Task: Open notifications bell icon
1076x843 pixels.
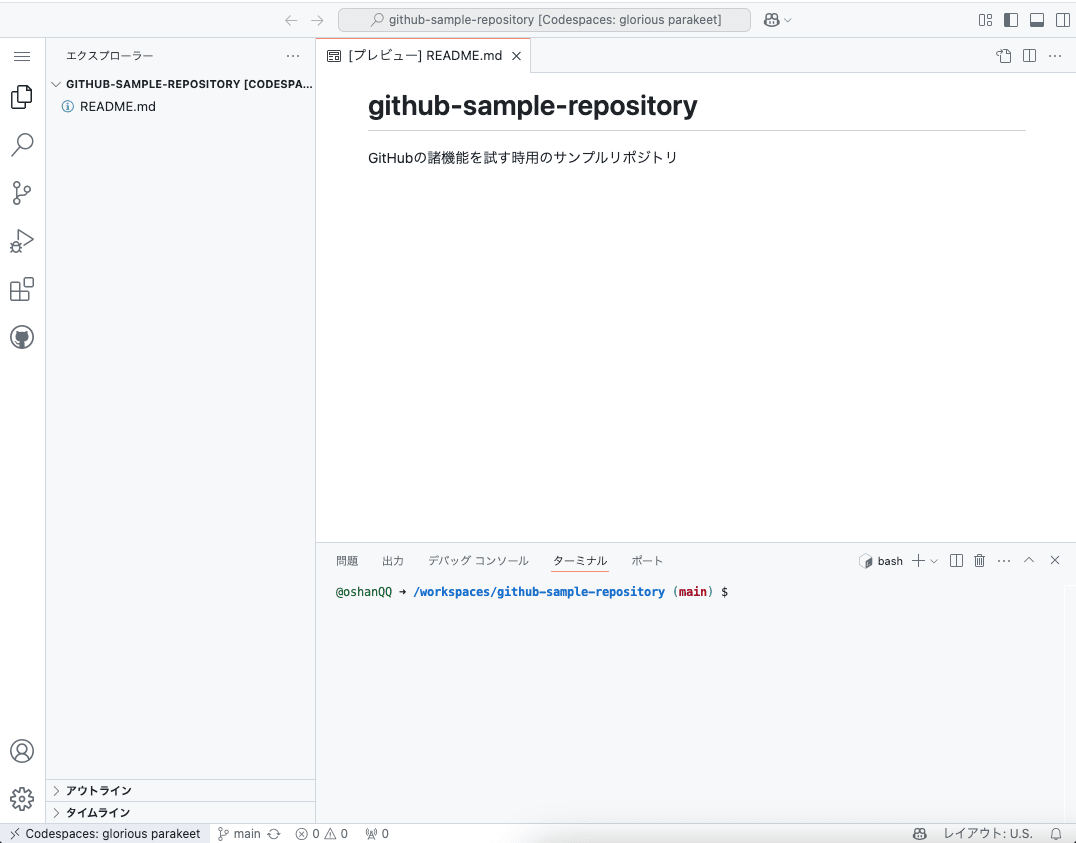Action: 1057,833
